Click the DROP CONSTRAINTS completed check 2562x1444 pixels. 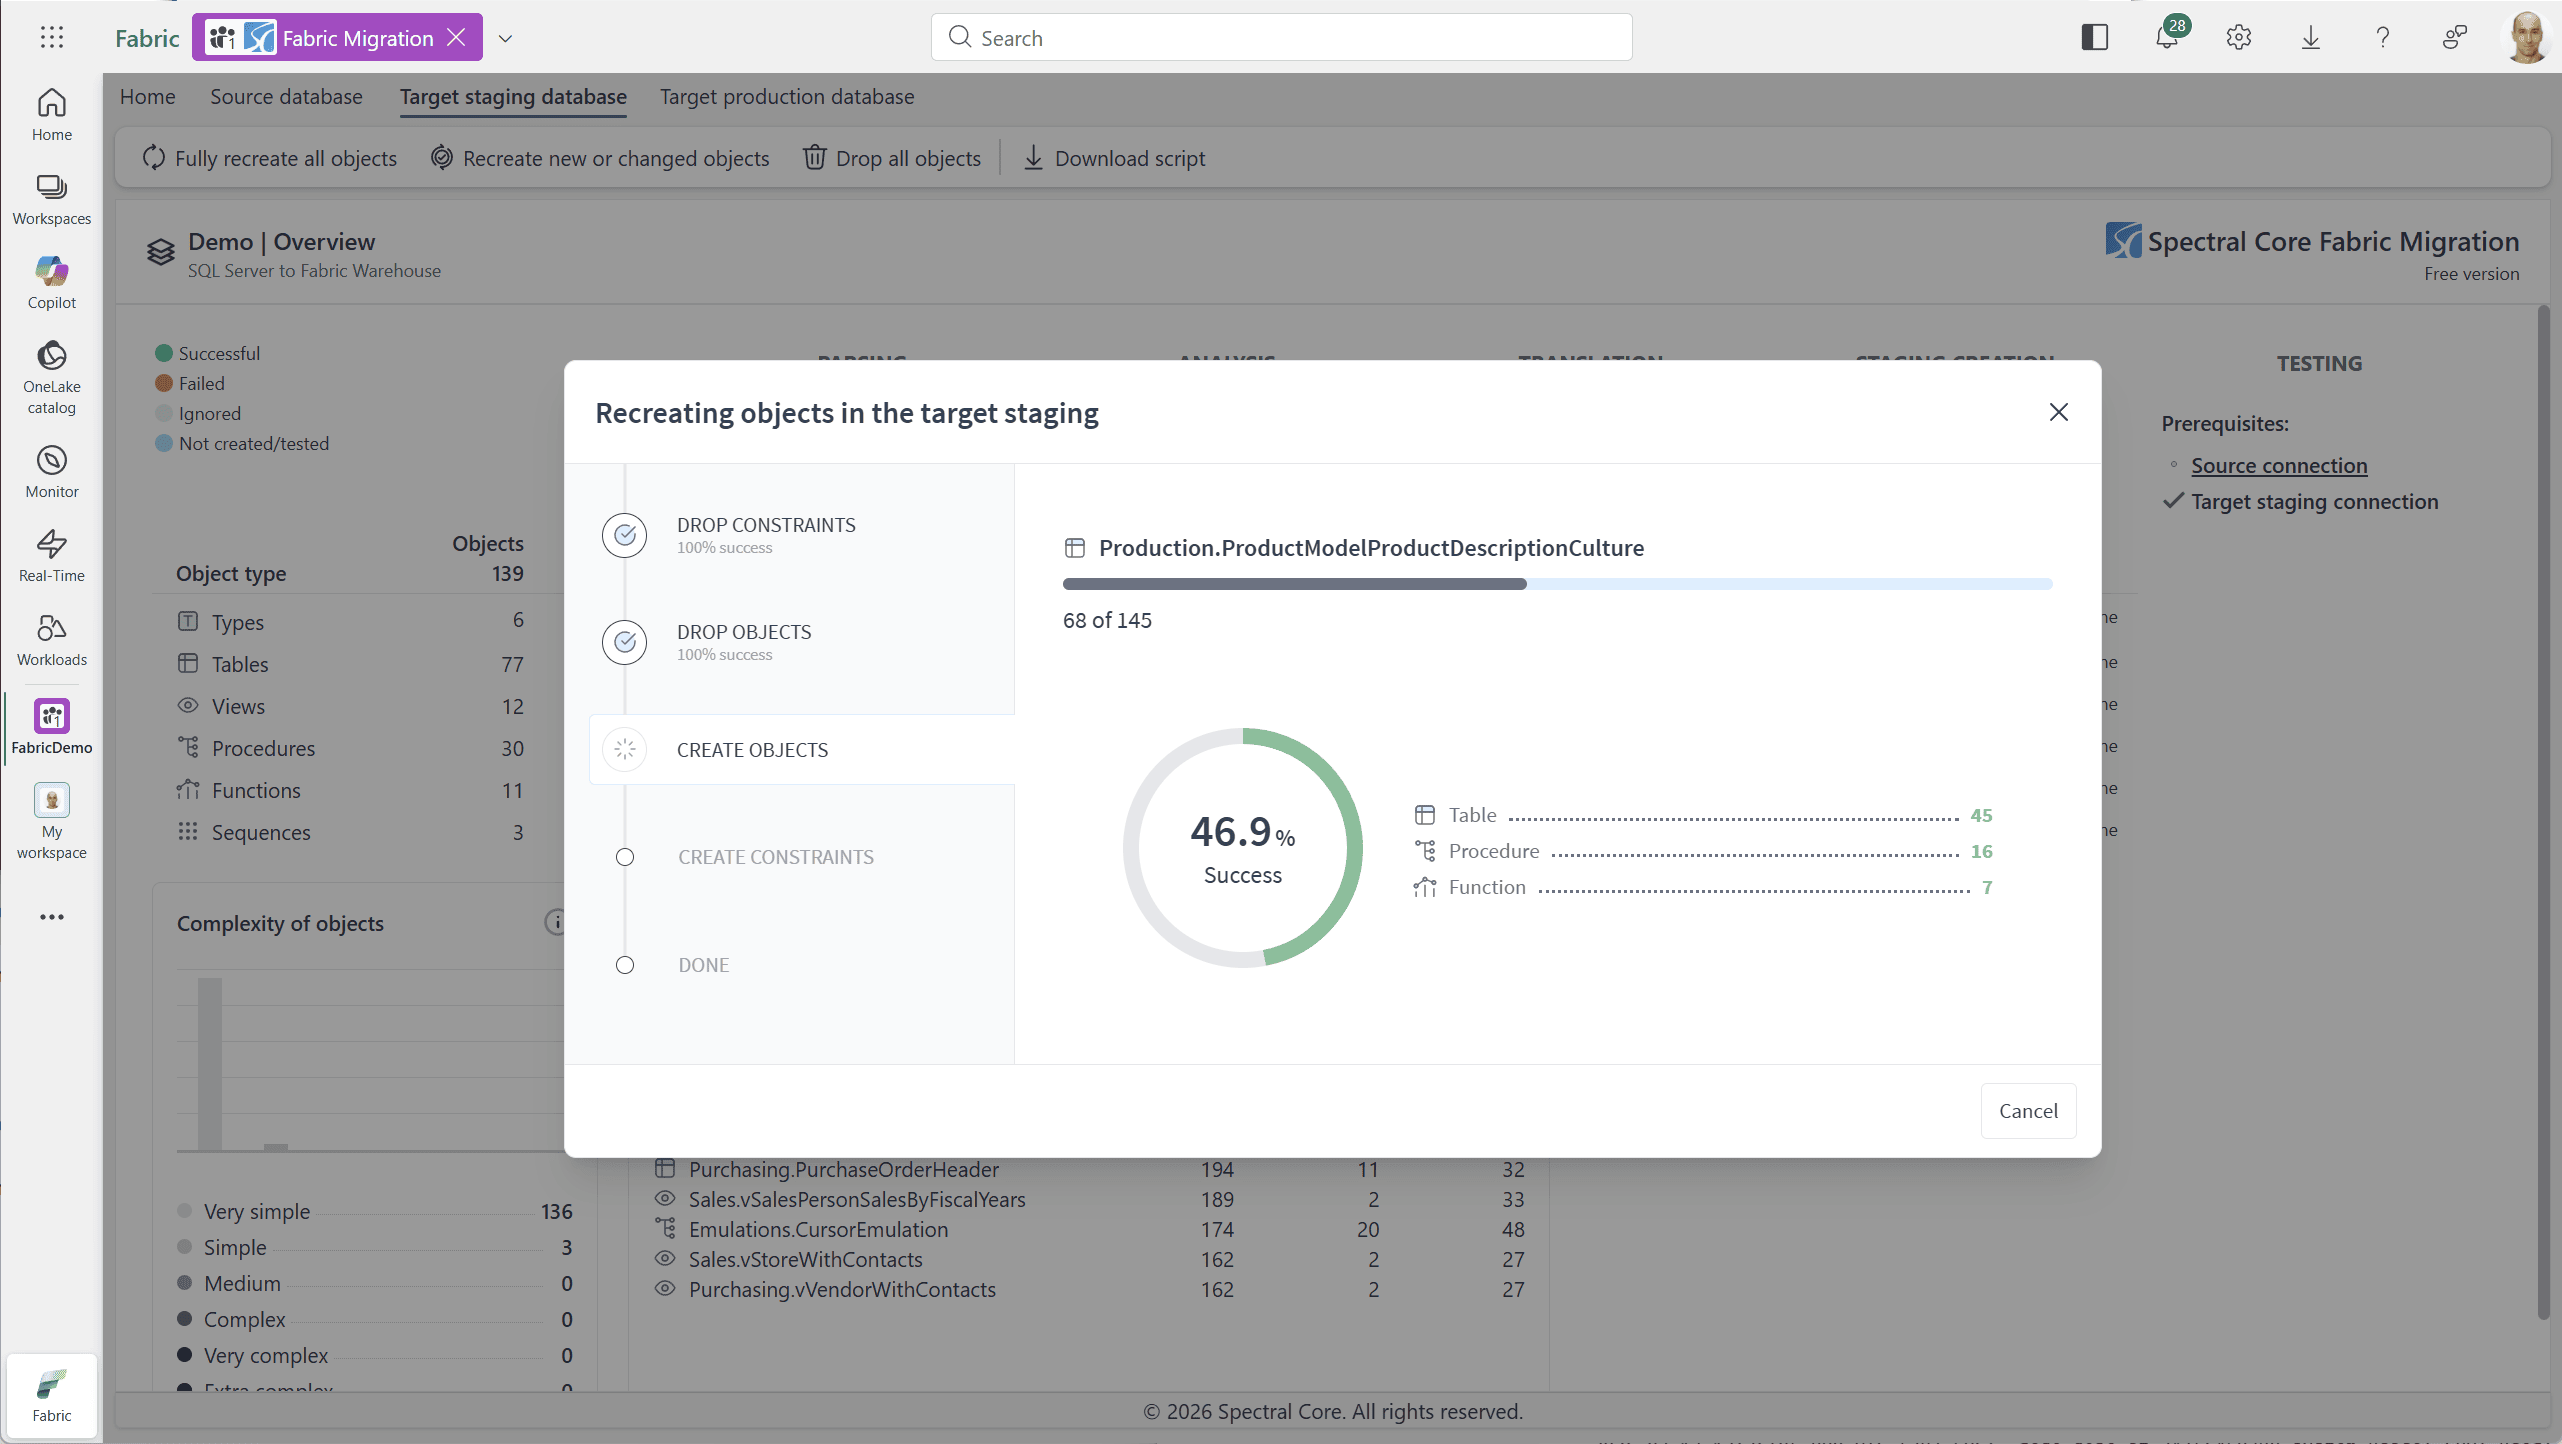[625, 535]
